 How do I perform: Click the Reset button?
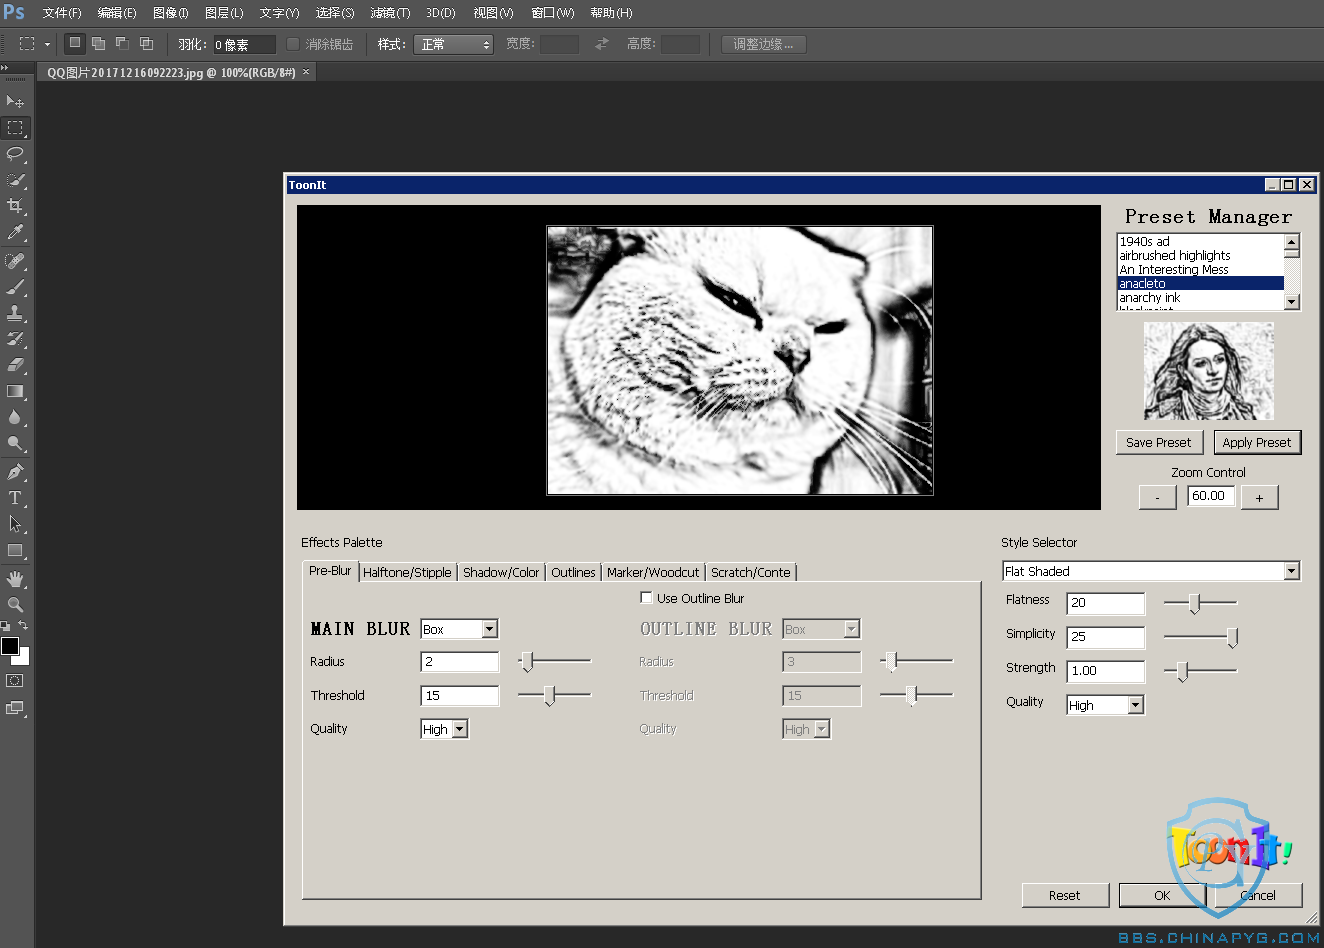(x=1065, y=895)
